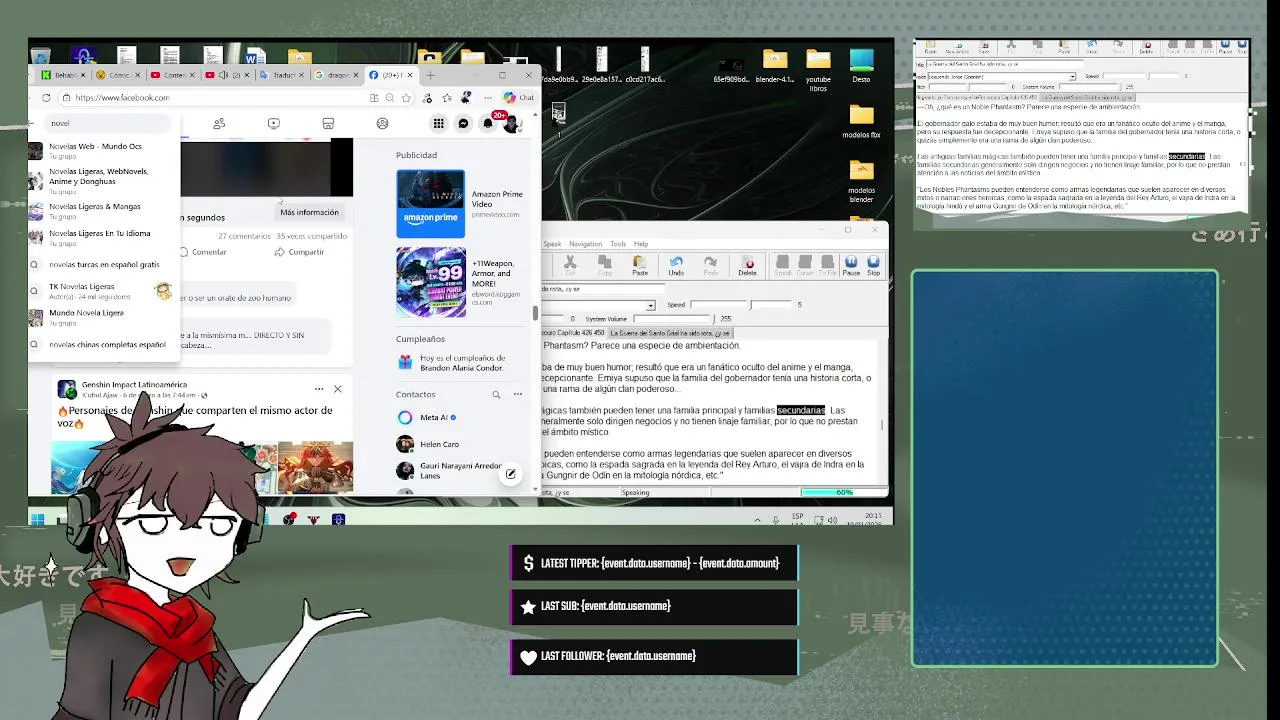Click the Facebook Friends icon in top nav
Image resolution: width=1280 pixels, height=720 pixels.
click(219, 123)
